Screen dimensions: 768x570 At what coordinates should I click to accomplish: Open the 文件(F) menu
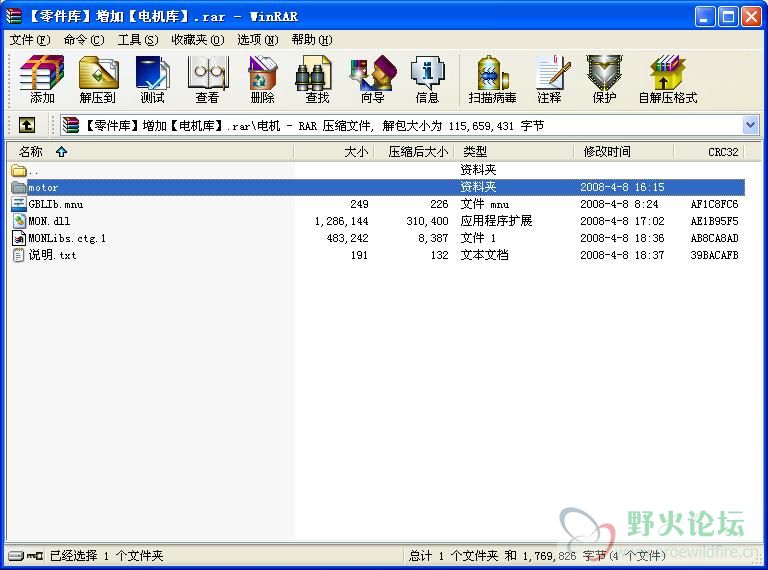(30, 40)
